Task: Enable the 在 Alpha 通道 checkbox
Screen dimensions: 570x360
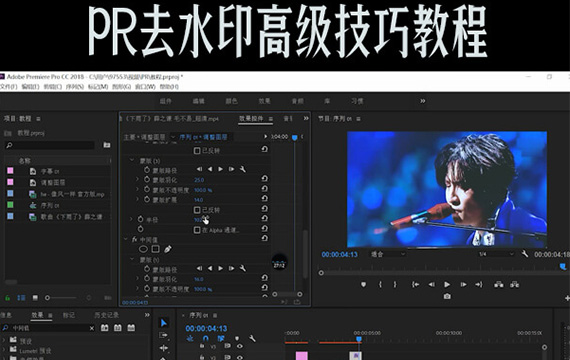Action: point(197,230)
